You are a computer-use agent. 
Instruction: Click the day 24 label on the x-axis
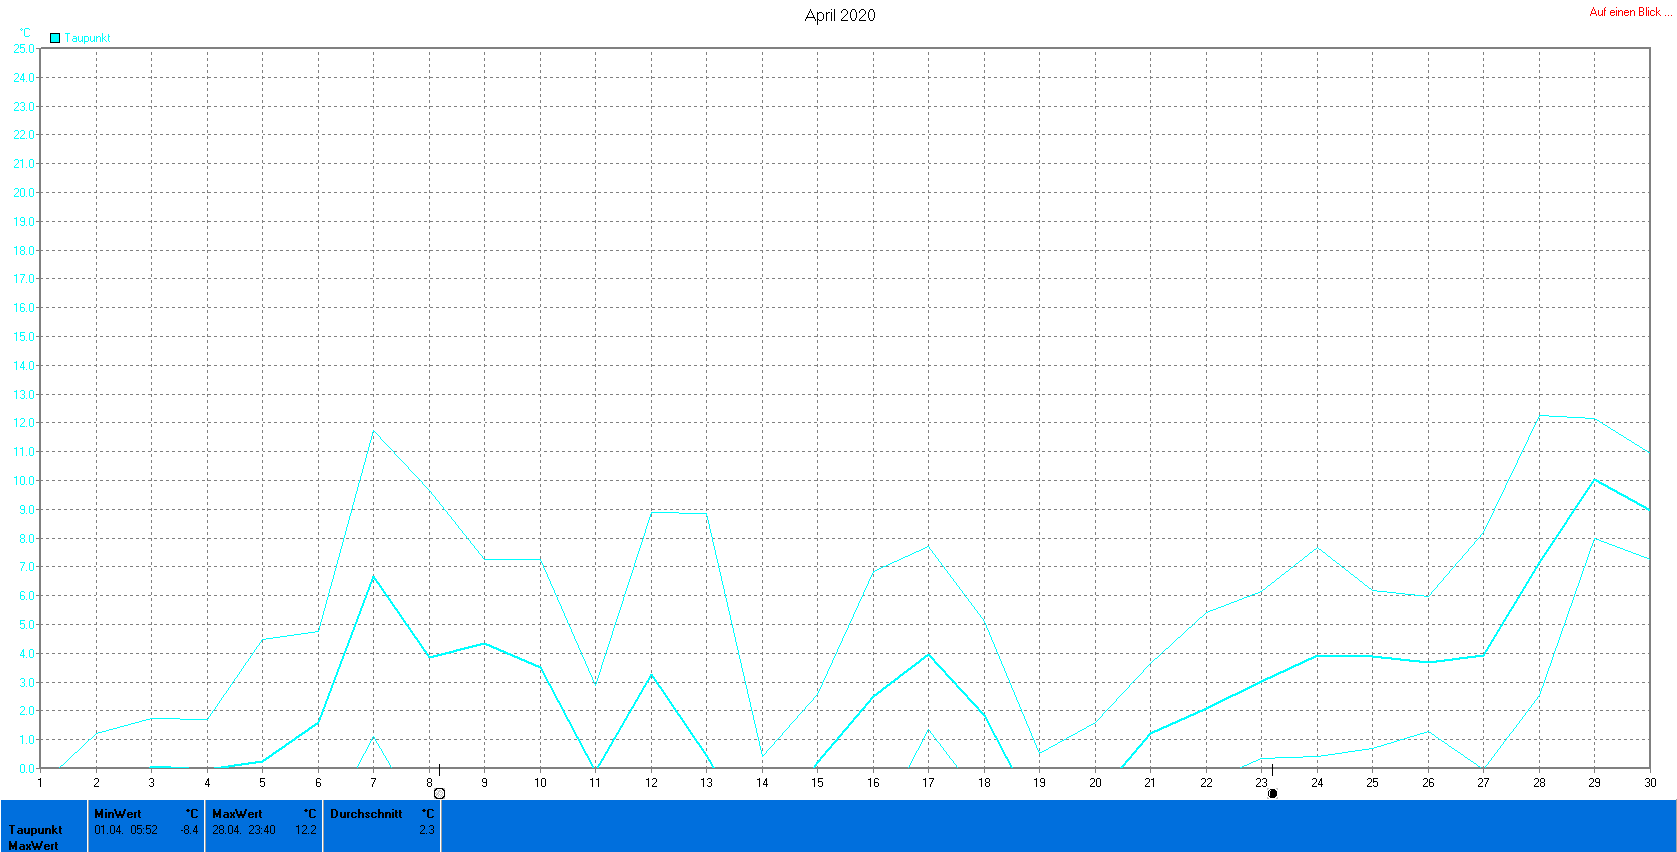click(1317, 783)
